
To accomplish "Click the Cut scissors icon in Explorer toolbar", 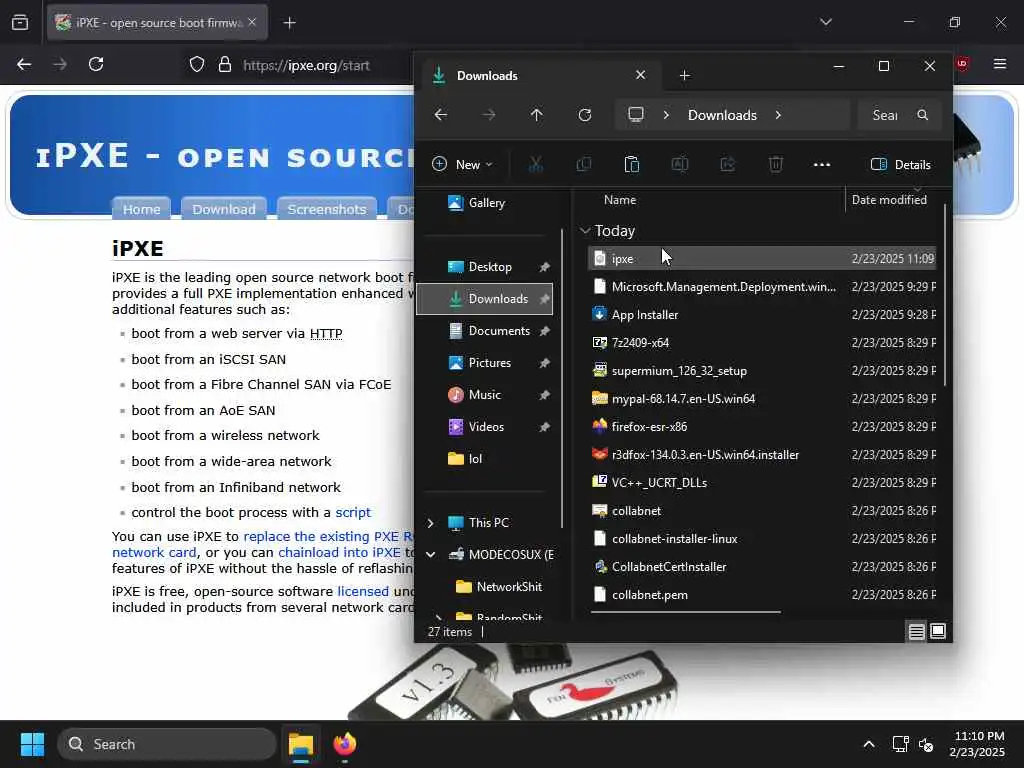I will 536,165.
